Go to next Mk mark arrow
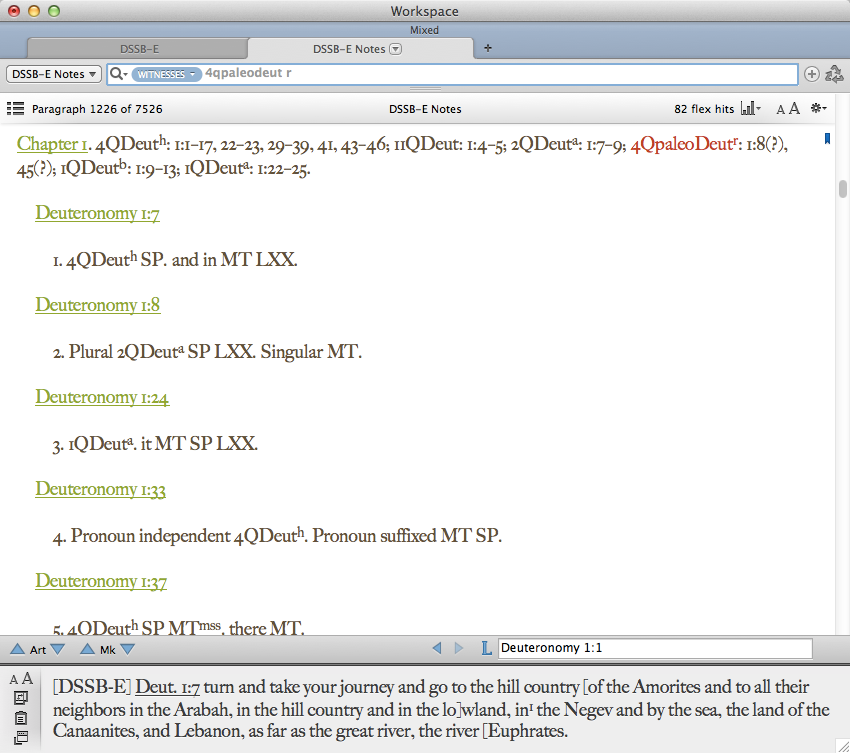This screenshot has width=850, height=753. click(128, 649)
